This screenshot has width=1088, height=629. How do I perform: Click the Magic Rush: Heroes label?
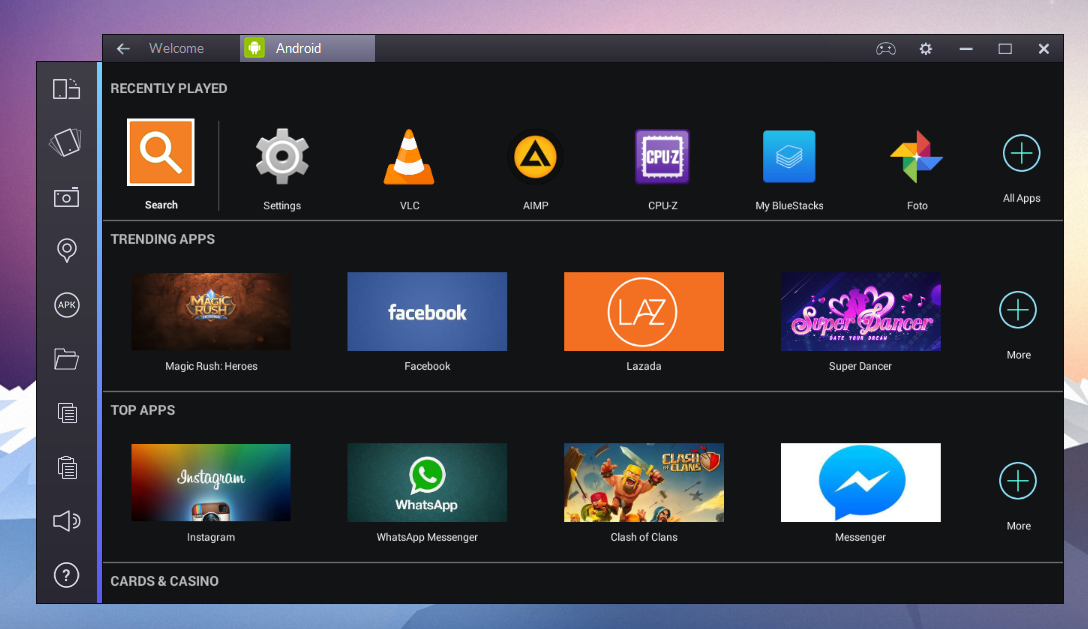[x=211, y=366]
